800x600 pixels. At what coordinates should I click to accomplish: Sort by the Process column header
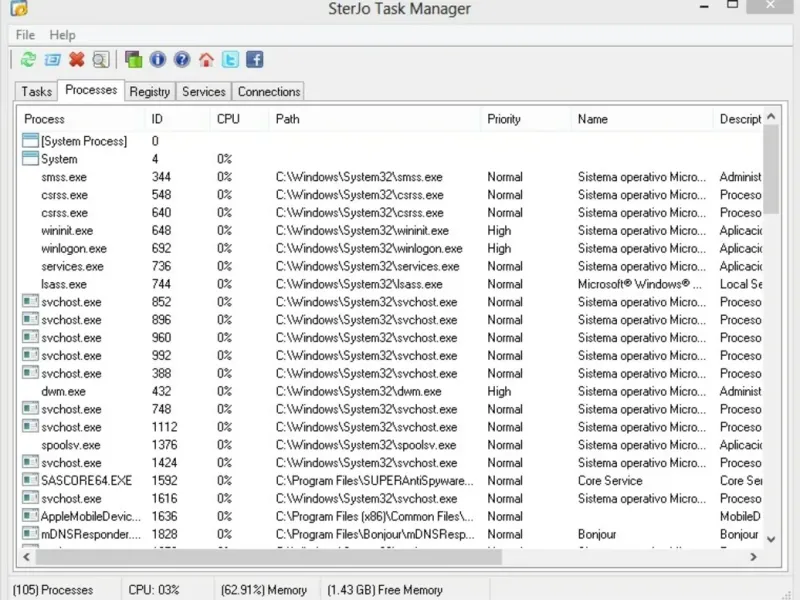[82, 119]
